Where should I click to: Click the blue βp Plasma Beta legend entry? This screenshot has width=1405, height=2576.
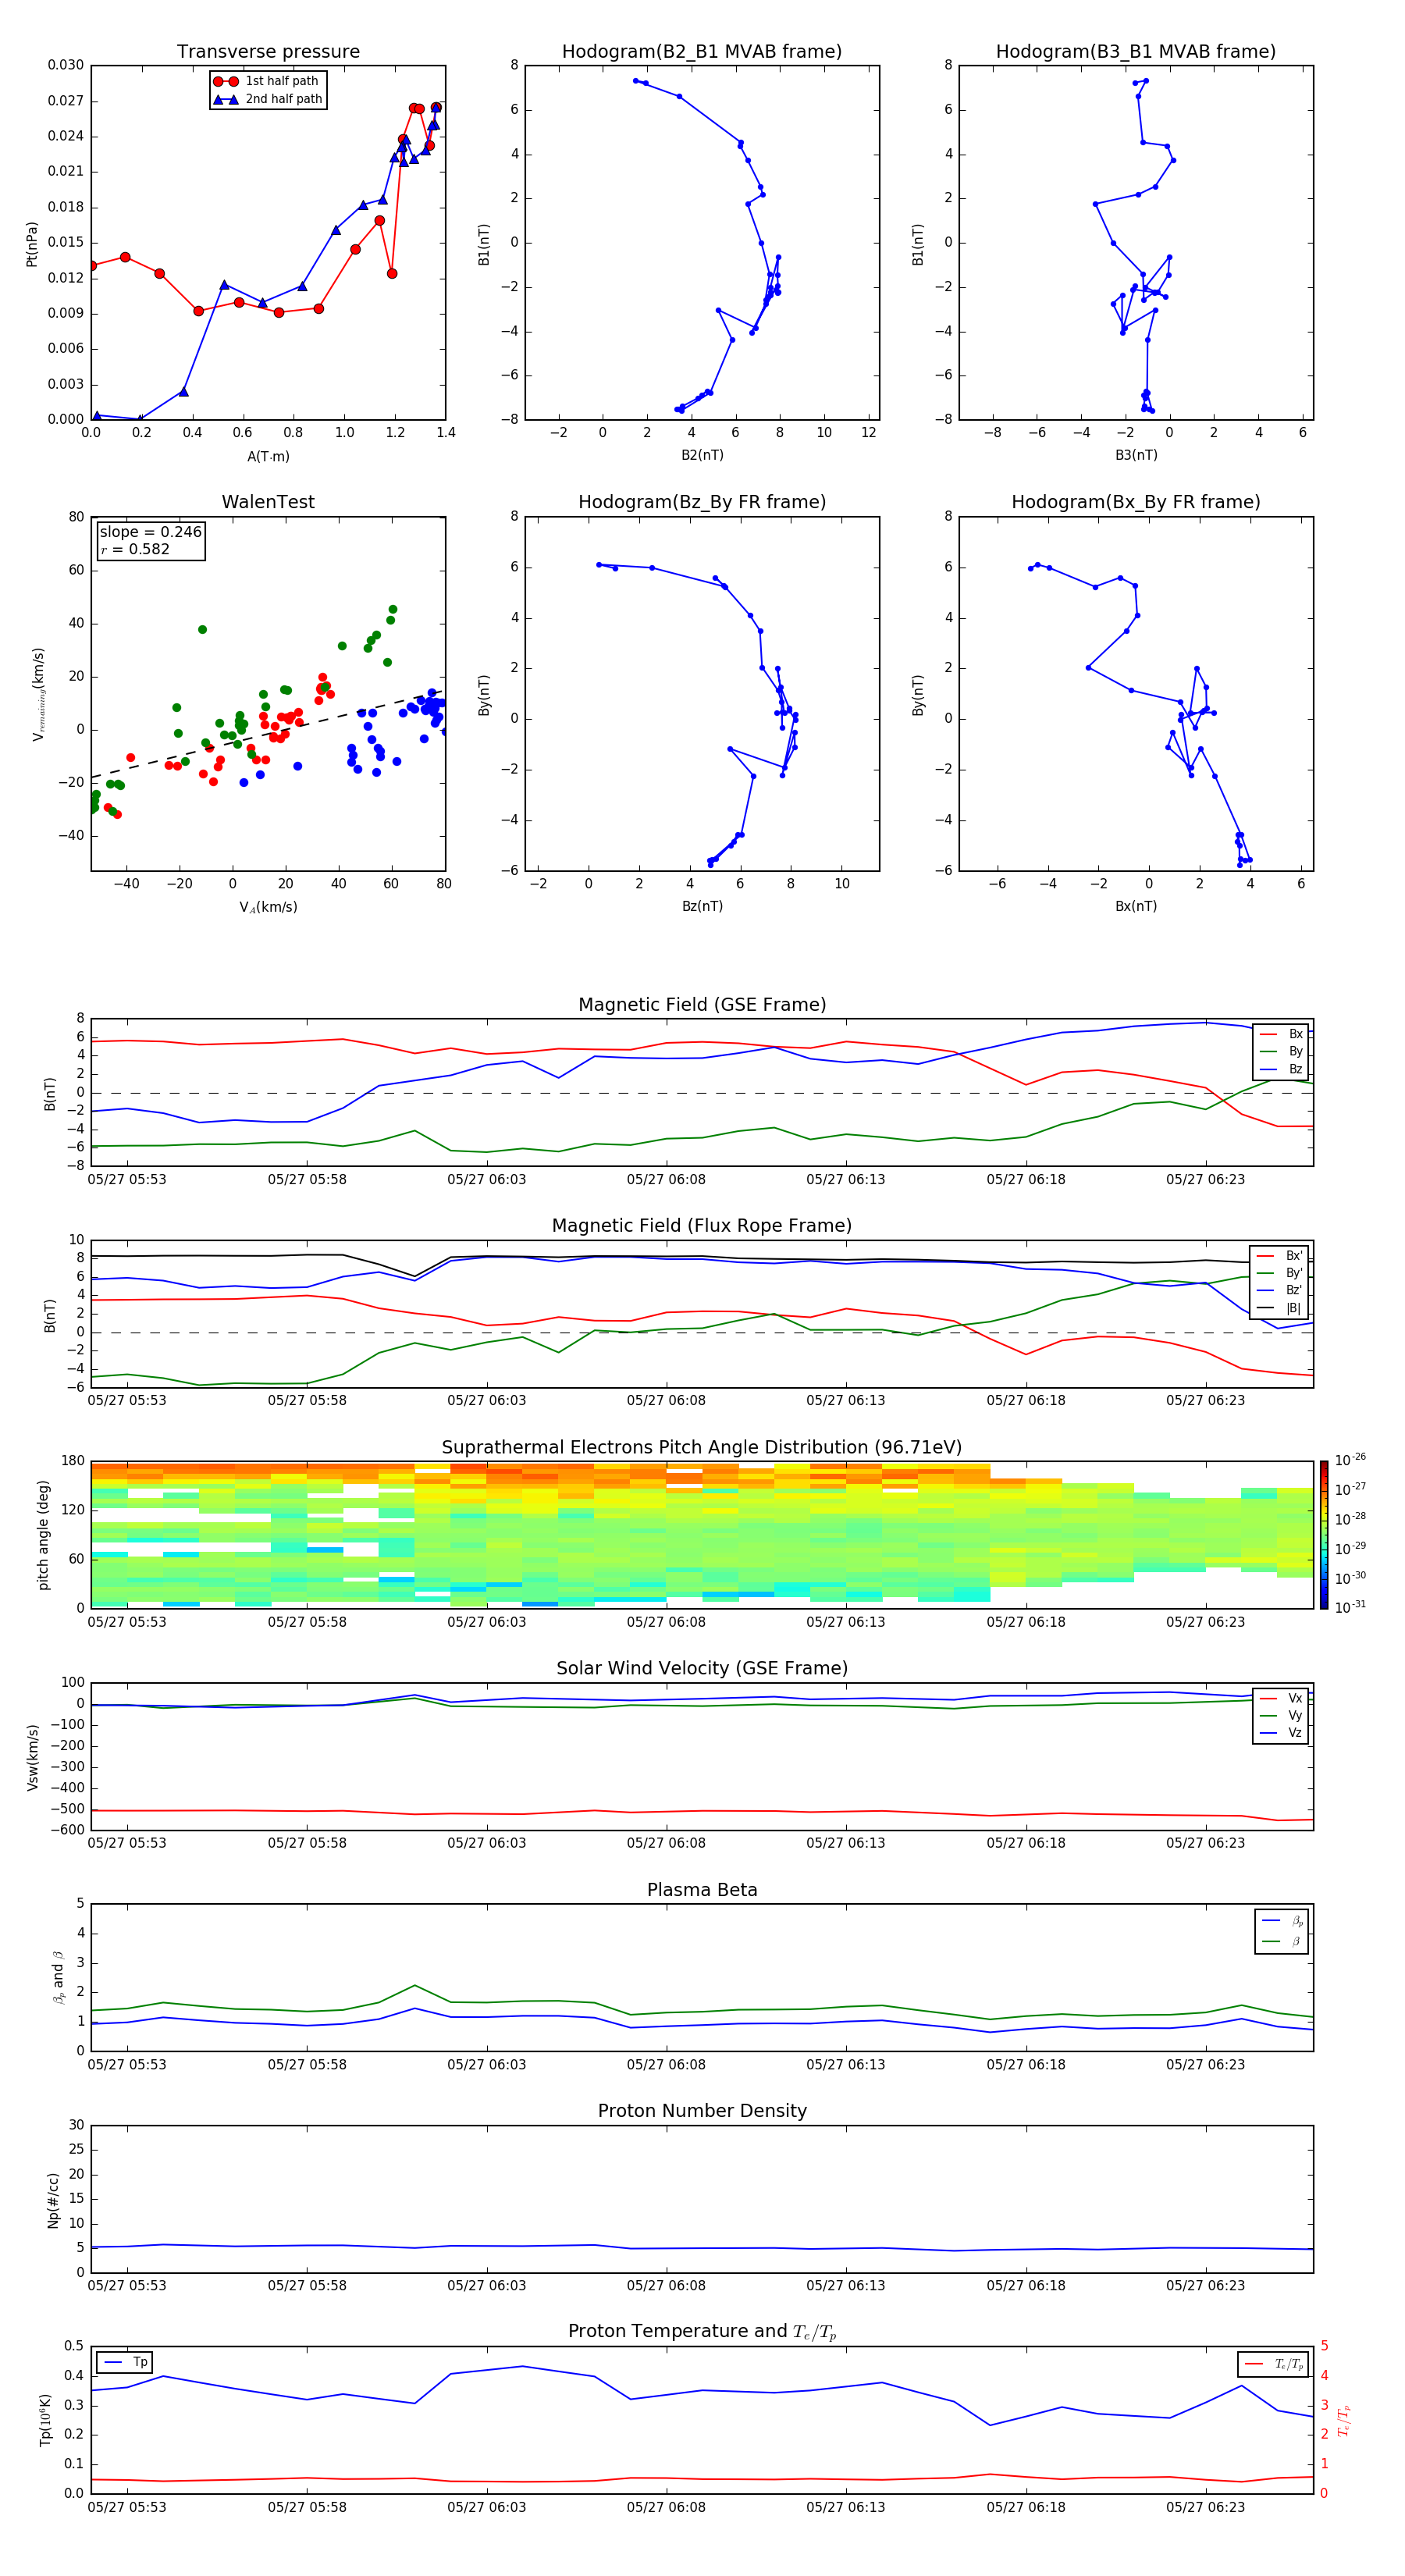pos(1283,1921)
